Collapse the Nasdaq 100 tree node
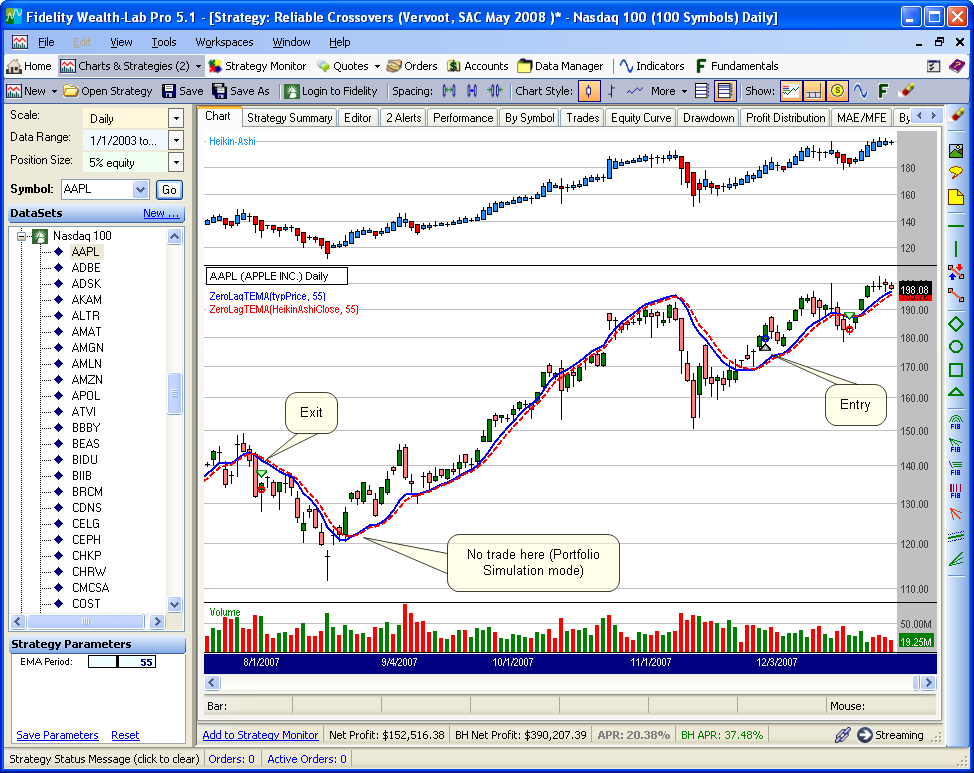Screen dimensions: 974x773 (22, 236)
